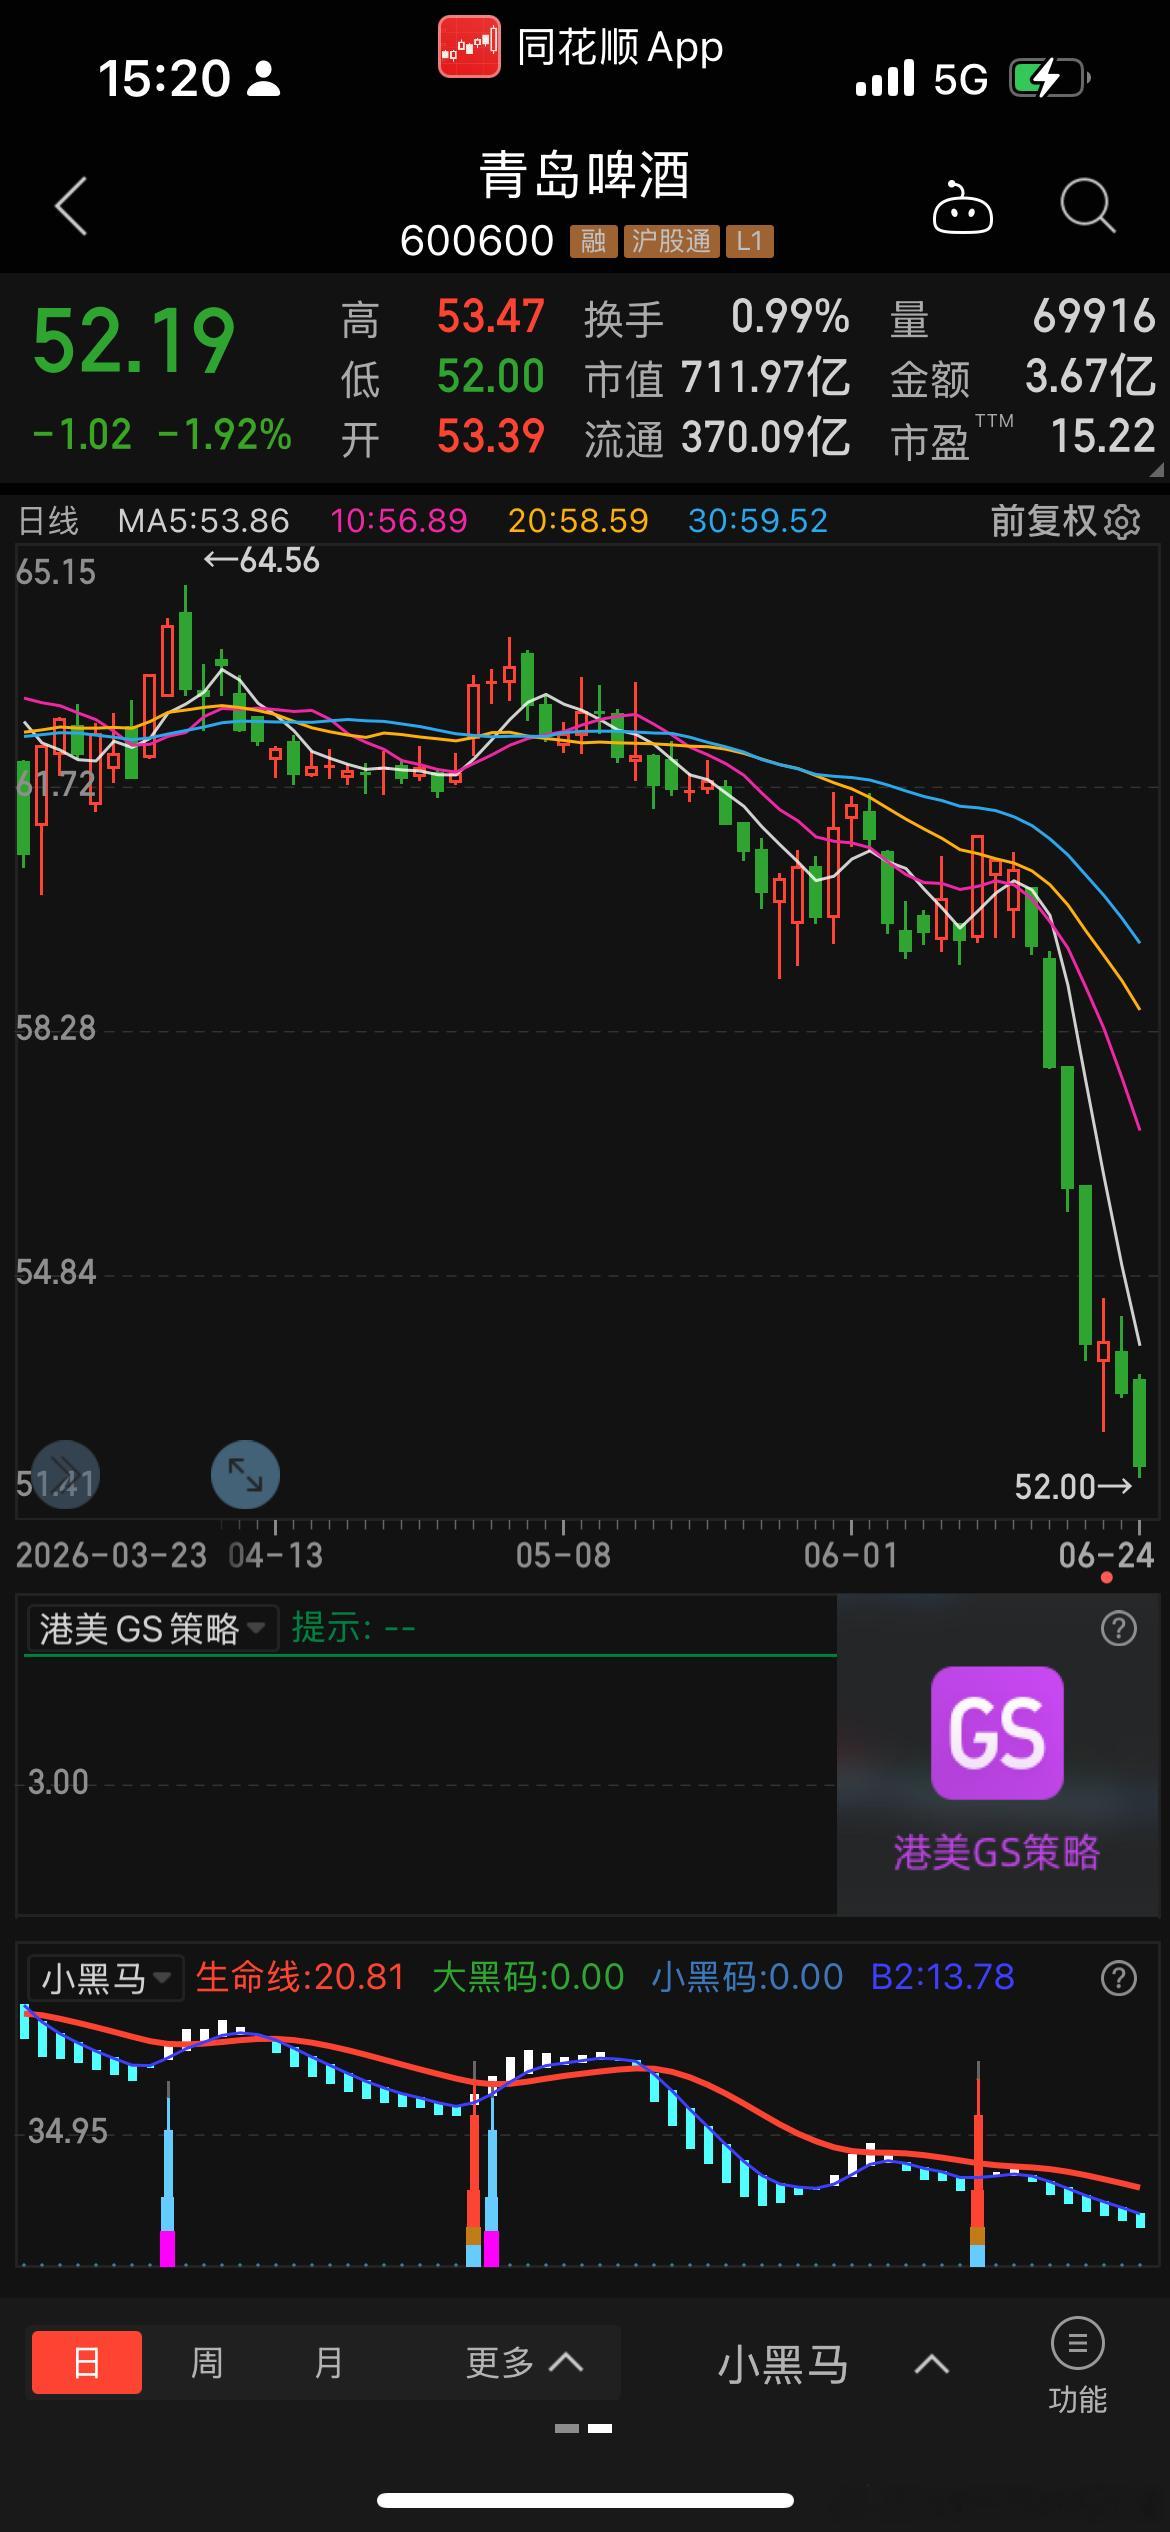Tap the 沪股通 tag
The height and width of the screenshot is (2532, 1170).
[x=671, y=241]
